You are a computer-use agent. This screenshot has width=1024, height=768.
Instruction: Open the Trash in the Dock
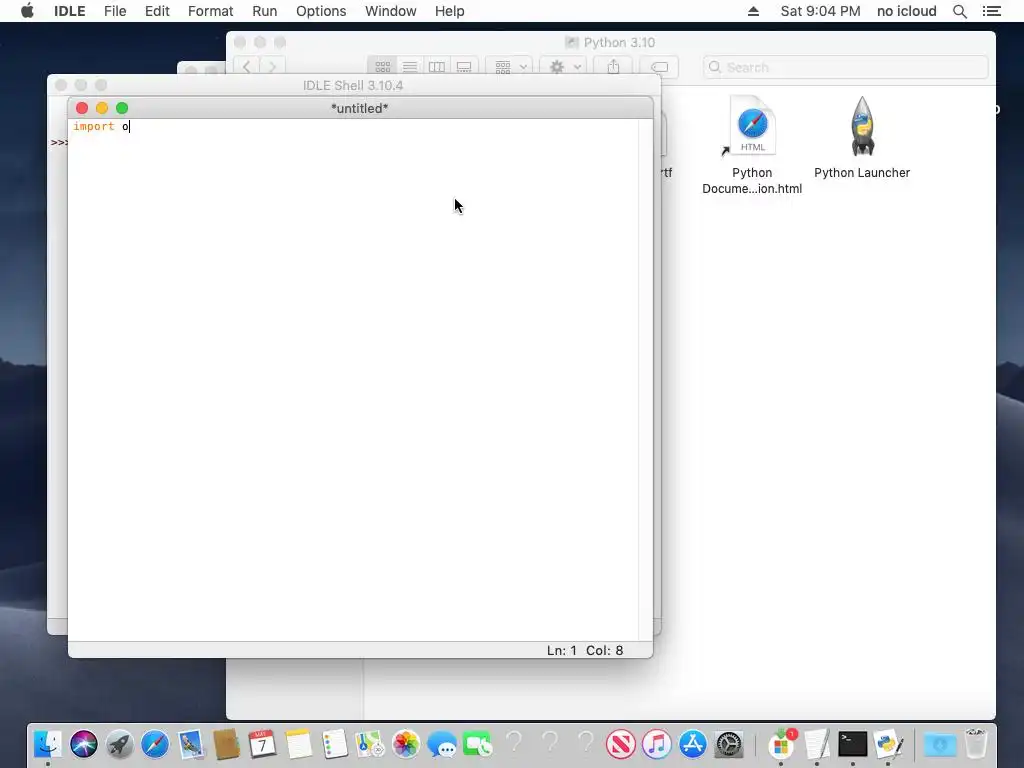pos(976,744)
